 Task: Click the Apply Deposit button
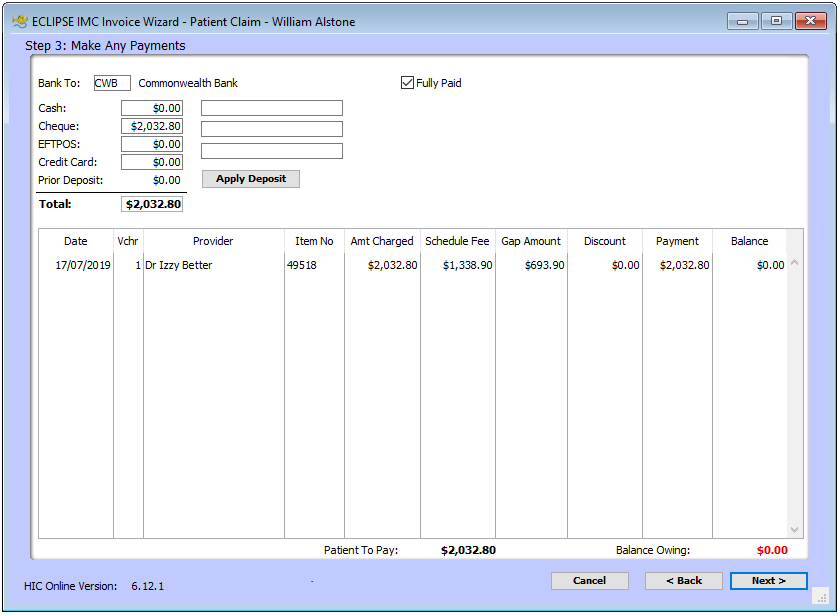click(x=249, y=178)
